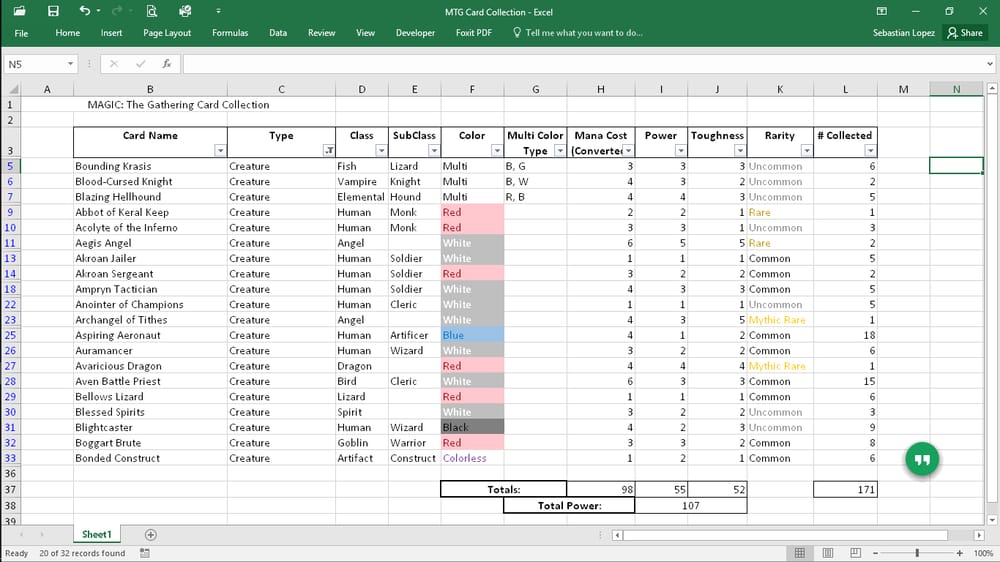Switch to Page Layout view icon
1000x562 pixels.
click(828, 553)
